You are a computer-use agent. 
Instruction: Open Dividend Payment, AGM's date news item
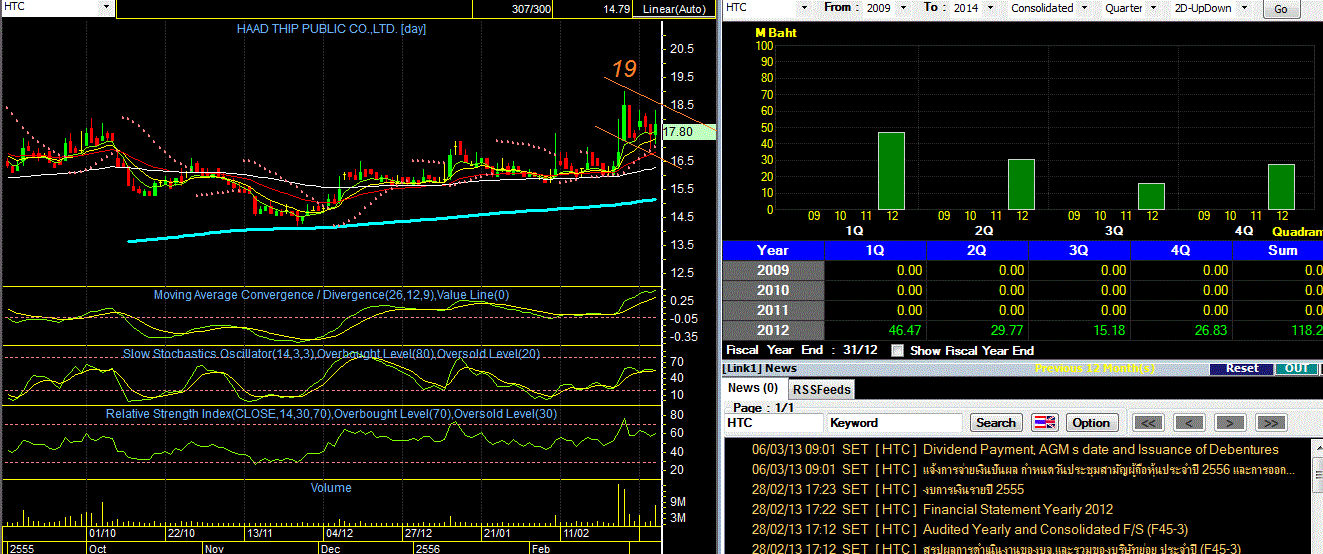click(1100, 449)
